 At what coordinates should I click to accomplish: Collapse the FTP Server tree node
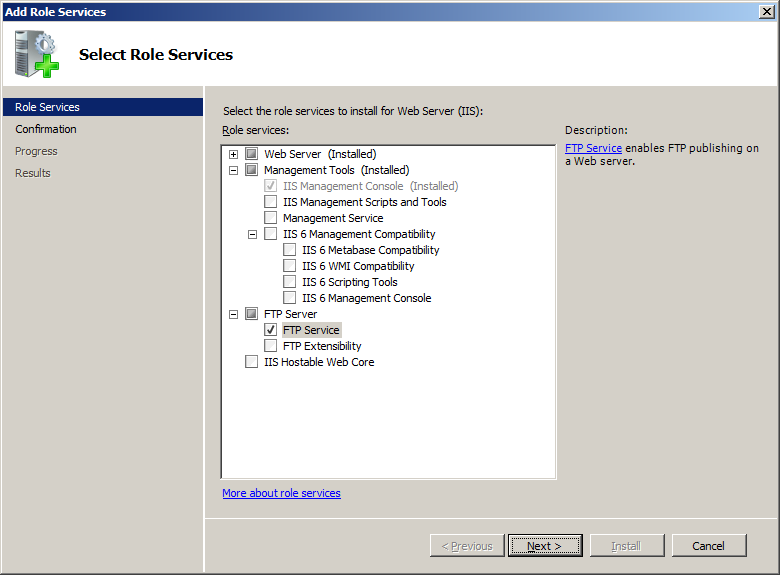233,314
